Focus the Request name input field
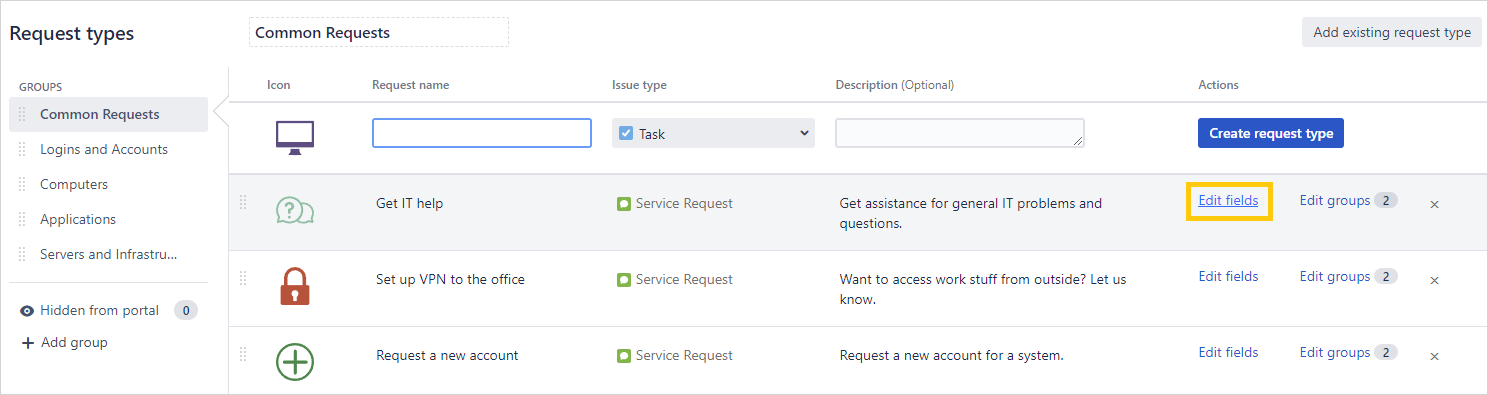The width and height of the screenshot is (1488, 395). [x=482, y=133]
